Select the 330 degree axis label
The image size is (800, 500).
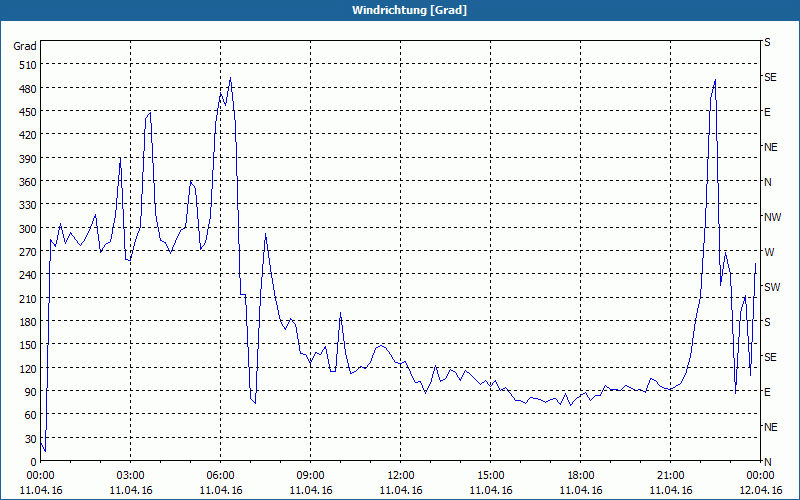28,205
